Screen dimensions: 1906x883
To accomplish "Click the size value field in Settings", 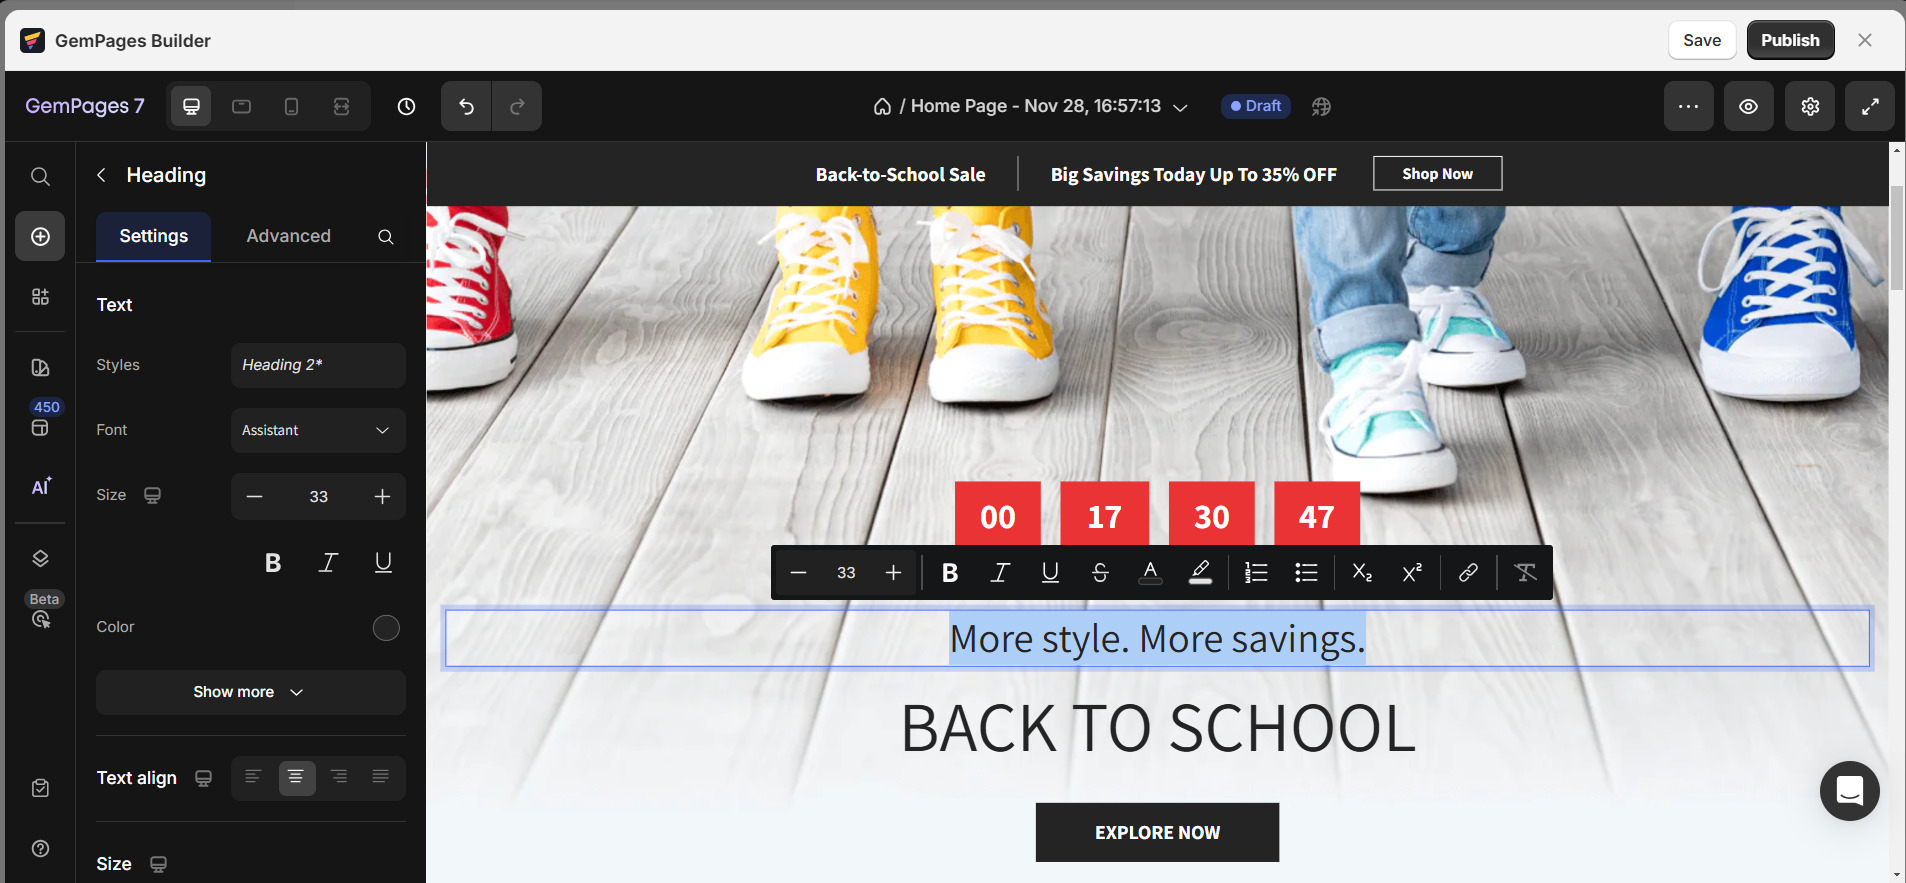I will (318, 496).
